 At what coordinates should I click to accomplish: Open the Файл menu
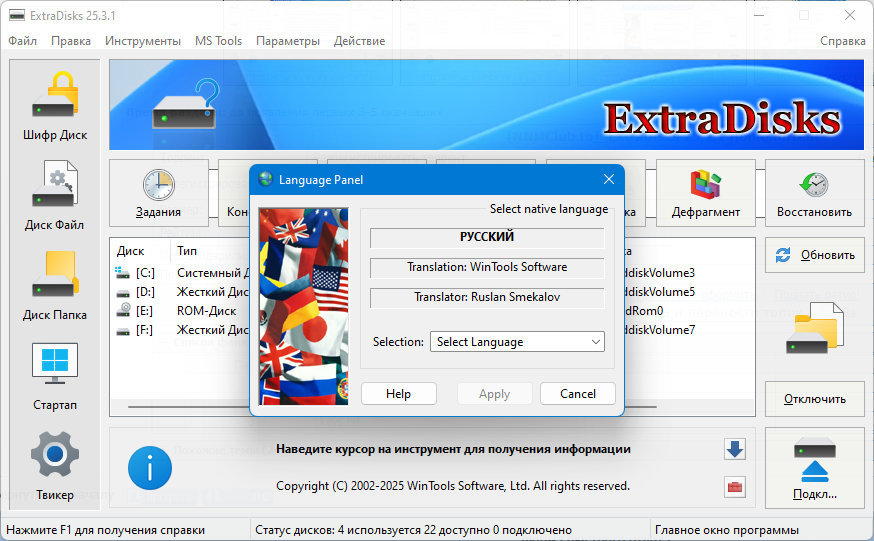(x=23, y=41)
